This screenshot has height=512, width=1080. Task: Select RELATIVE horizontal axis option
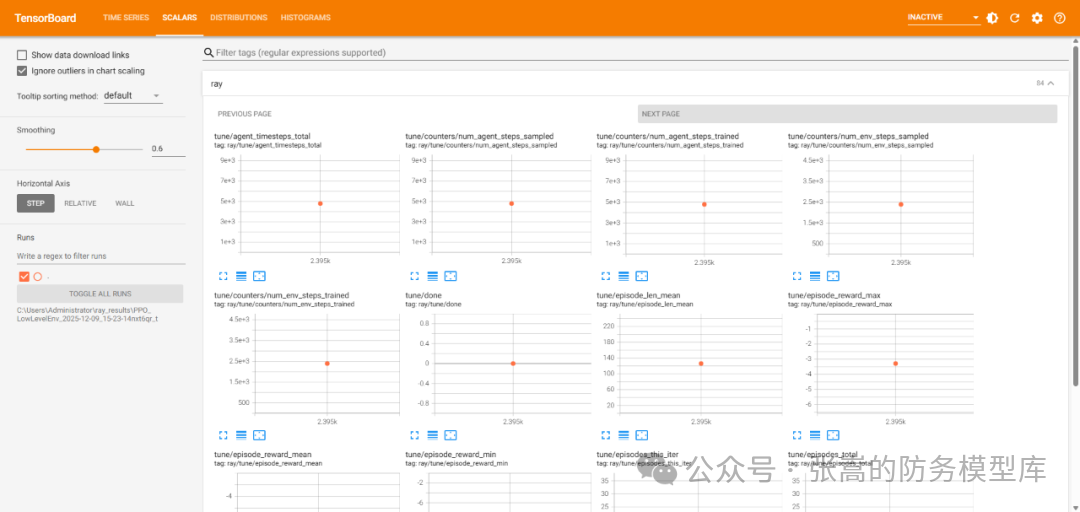pos(81,203)
